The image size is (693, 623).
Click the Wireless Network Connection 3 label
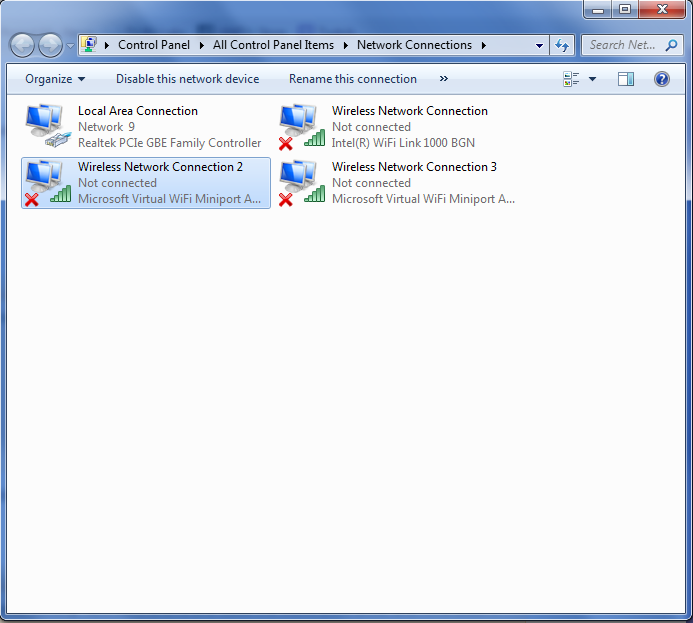(x=414, y=167)
